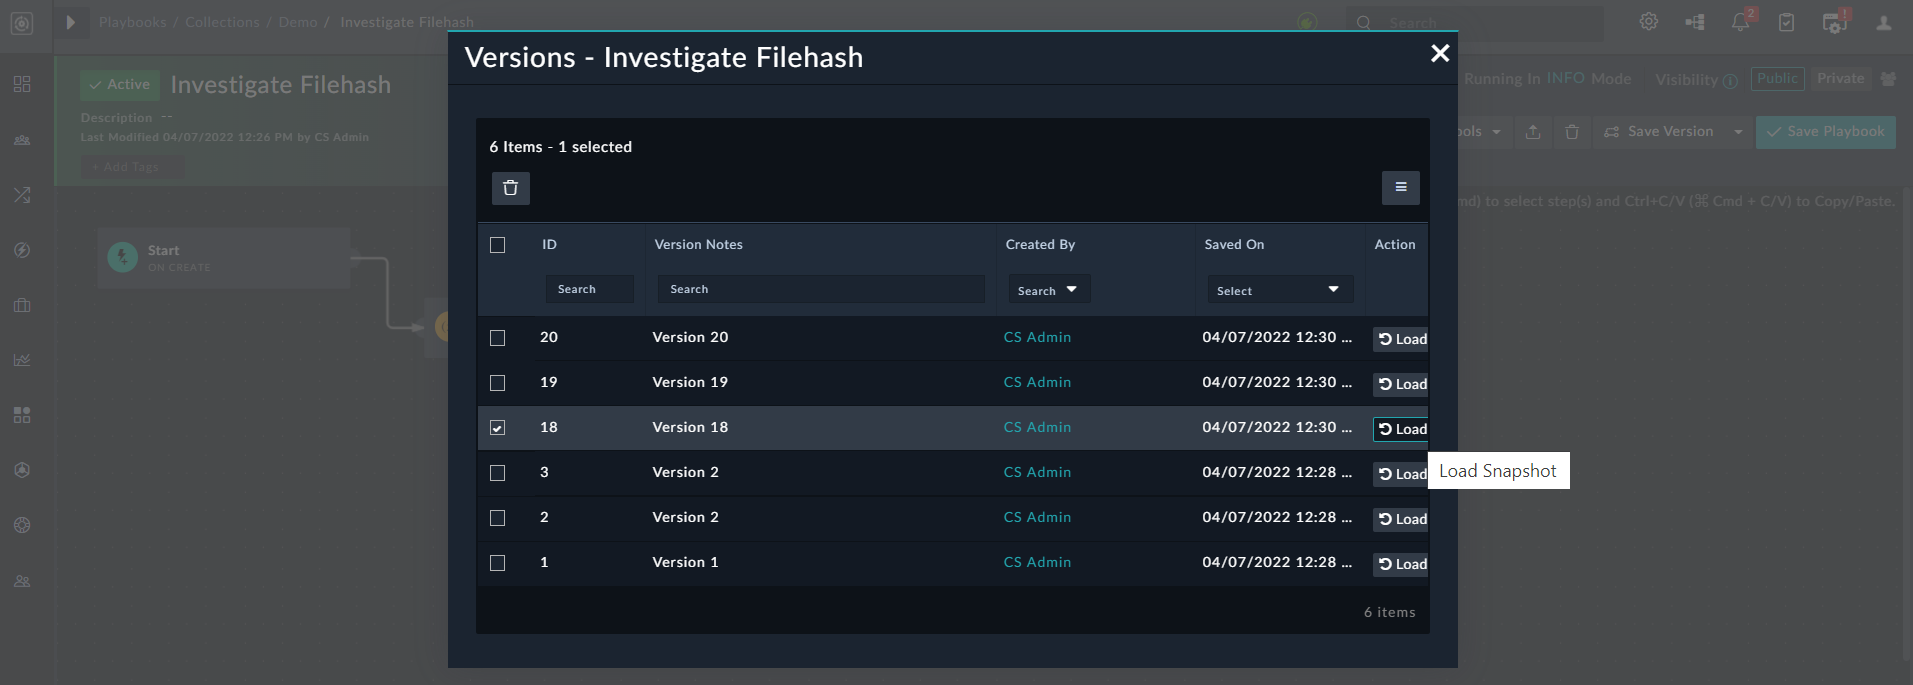1913x685 pixels.
Task: Open the briefcase sidebar icon
Action: click(22, 305)
